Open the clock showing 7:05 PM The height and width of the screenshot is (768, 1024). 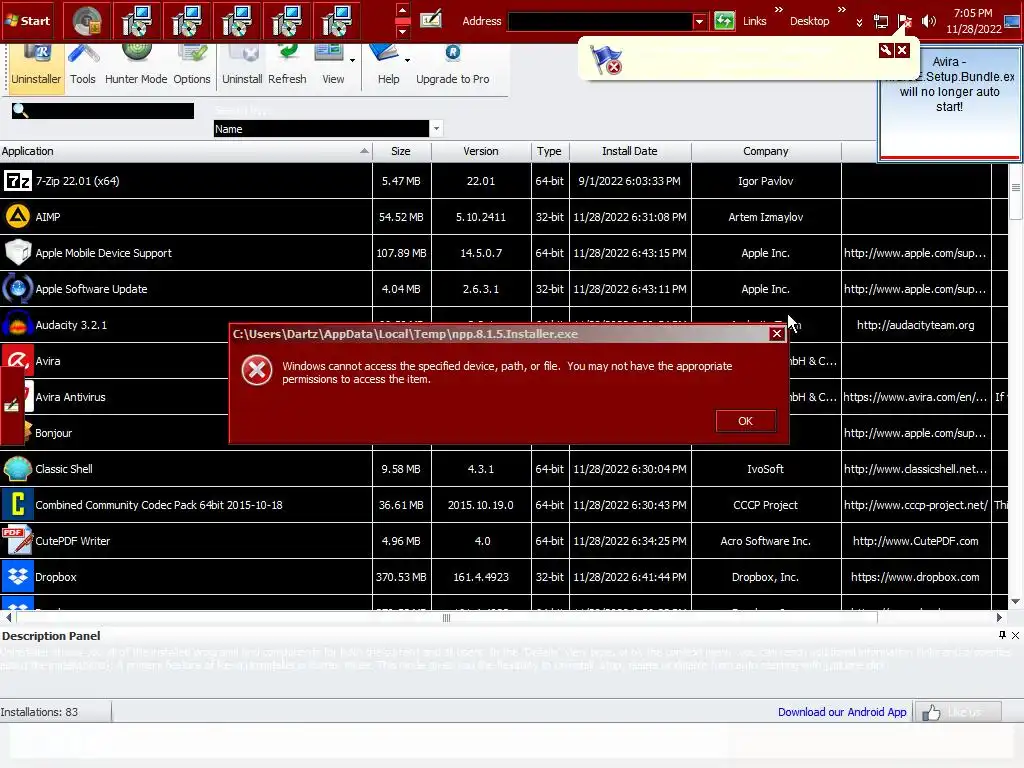tap(973, 21)
